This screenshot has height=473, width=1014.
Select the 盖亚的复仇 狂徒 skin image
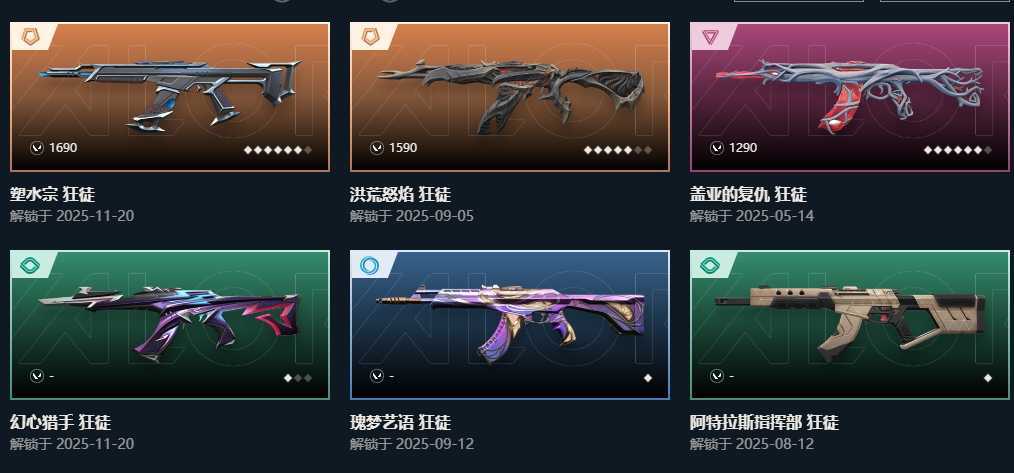[850, 97]
